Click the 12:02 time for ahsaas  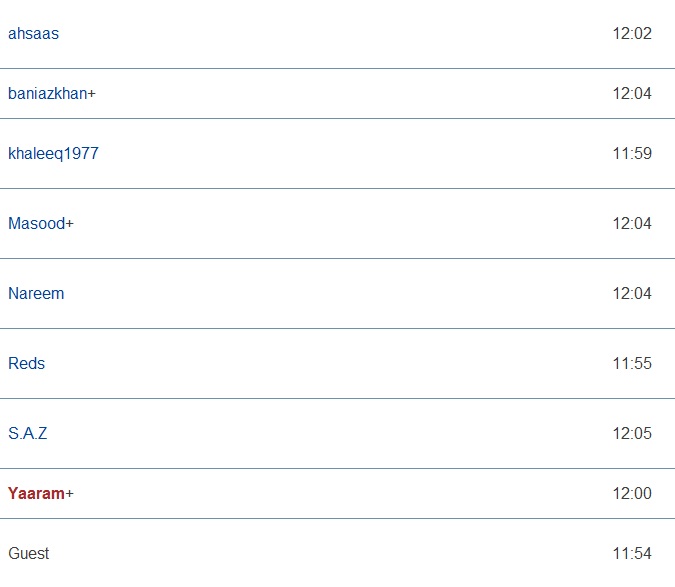[x=632, y=34]
